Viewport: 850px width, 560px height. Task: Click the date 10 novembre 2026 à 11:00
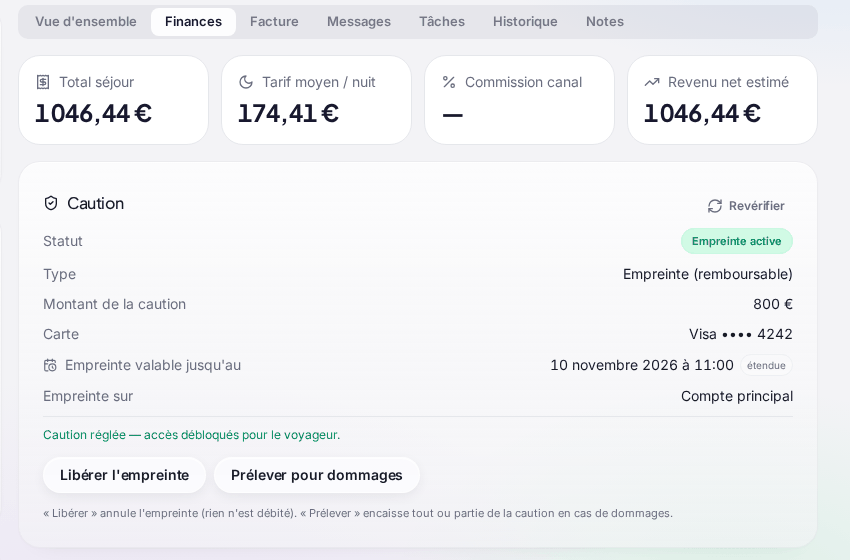point(642,365)
